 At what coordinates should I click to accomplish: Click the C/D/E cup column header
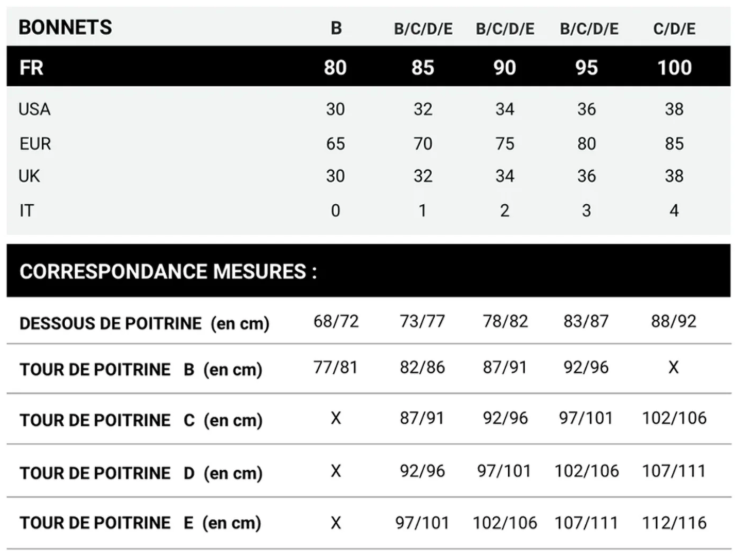coord(675,29)
